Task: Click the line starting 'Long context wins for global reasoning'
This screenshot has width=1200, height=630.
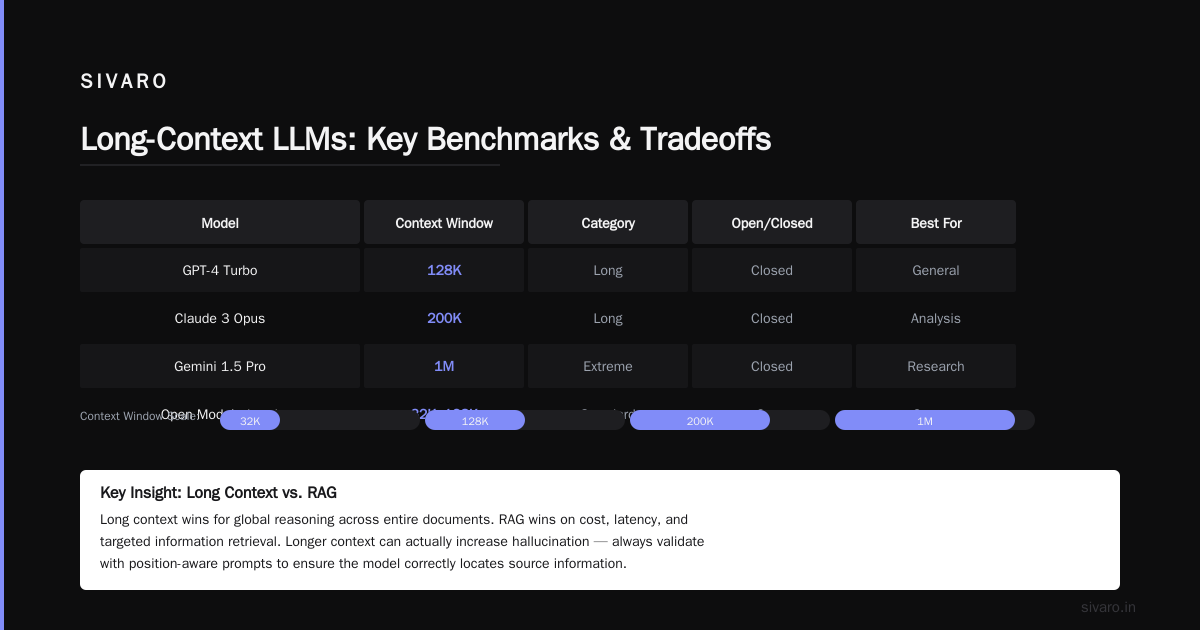Action: 394,520
